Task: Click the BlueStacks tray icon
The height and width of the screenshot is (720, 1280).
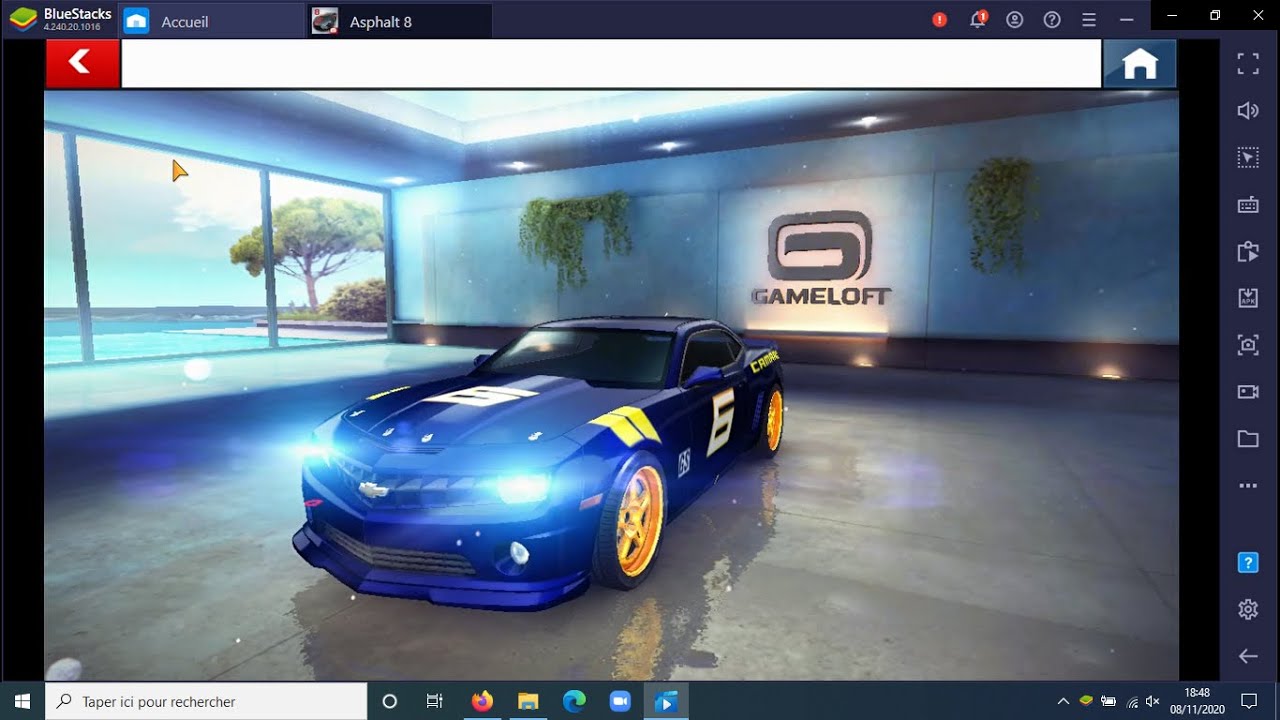Action: pos(1086,701)
